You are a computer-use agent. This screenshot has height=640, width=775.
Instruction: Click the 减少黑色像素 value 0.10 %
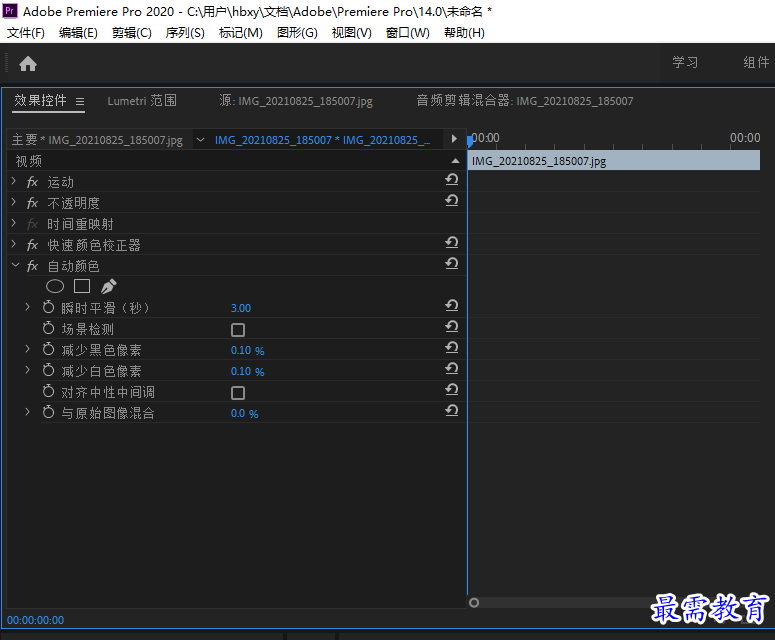pos(247,350)
